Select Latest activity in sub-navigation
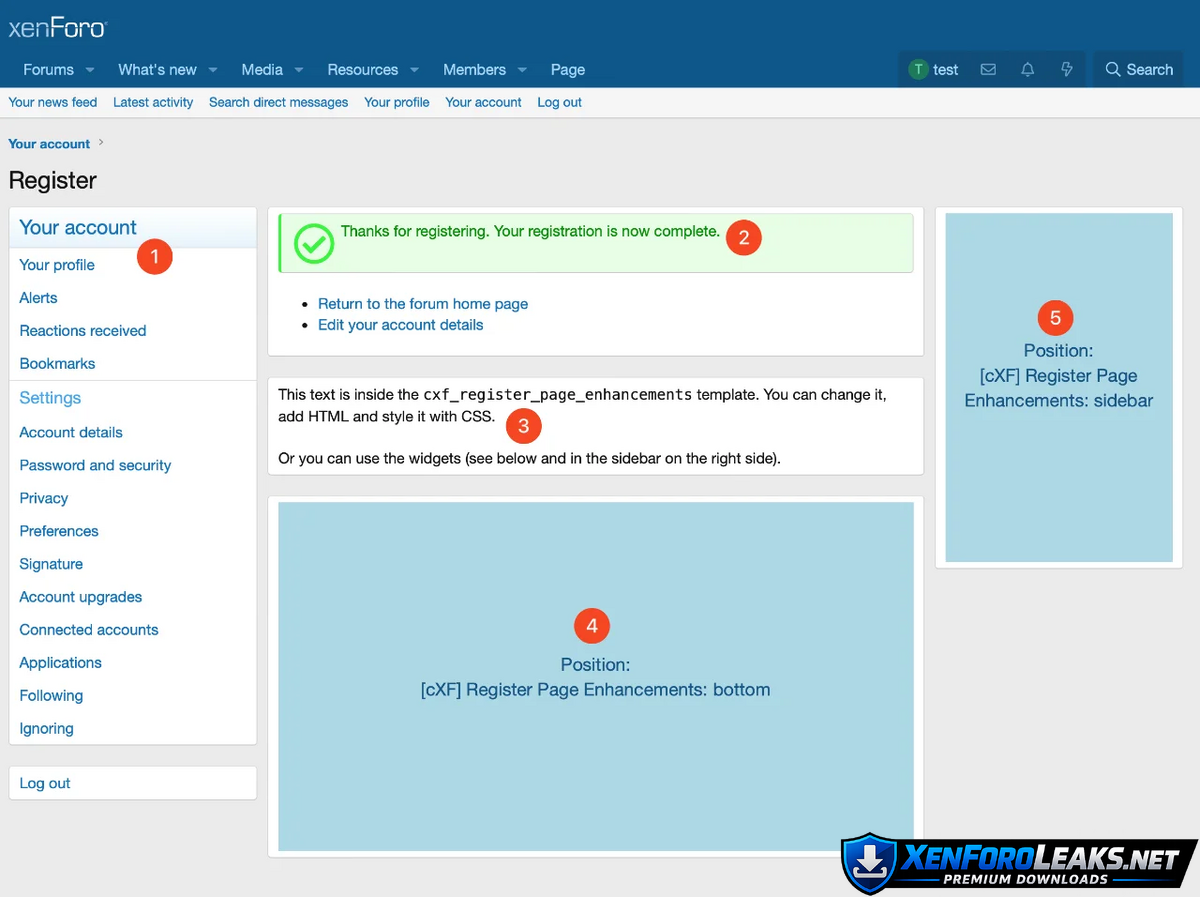 pos(153,102)
